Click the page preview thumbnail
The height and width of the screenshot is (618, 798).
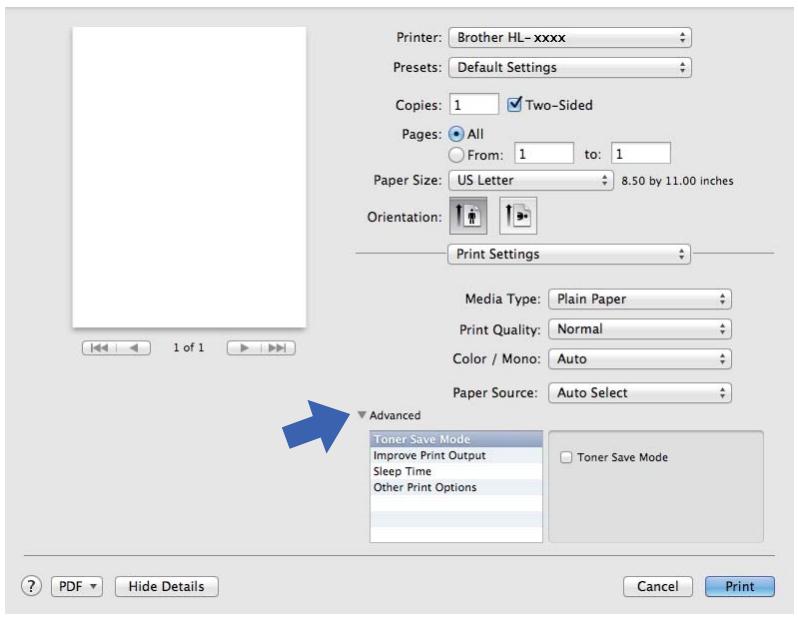point(189,177)
